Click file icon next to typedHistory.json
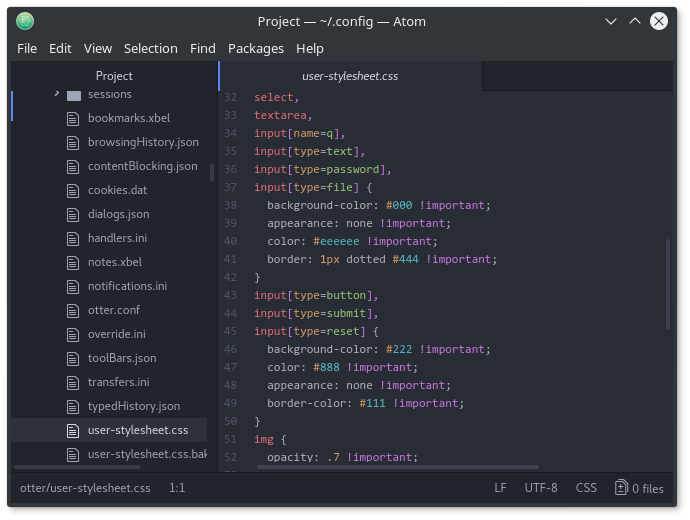The height and width of the screenshot is (520, 690). [73, 406]
